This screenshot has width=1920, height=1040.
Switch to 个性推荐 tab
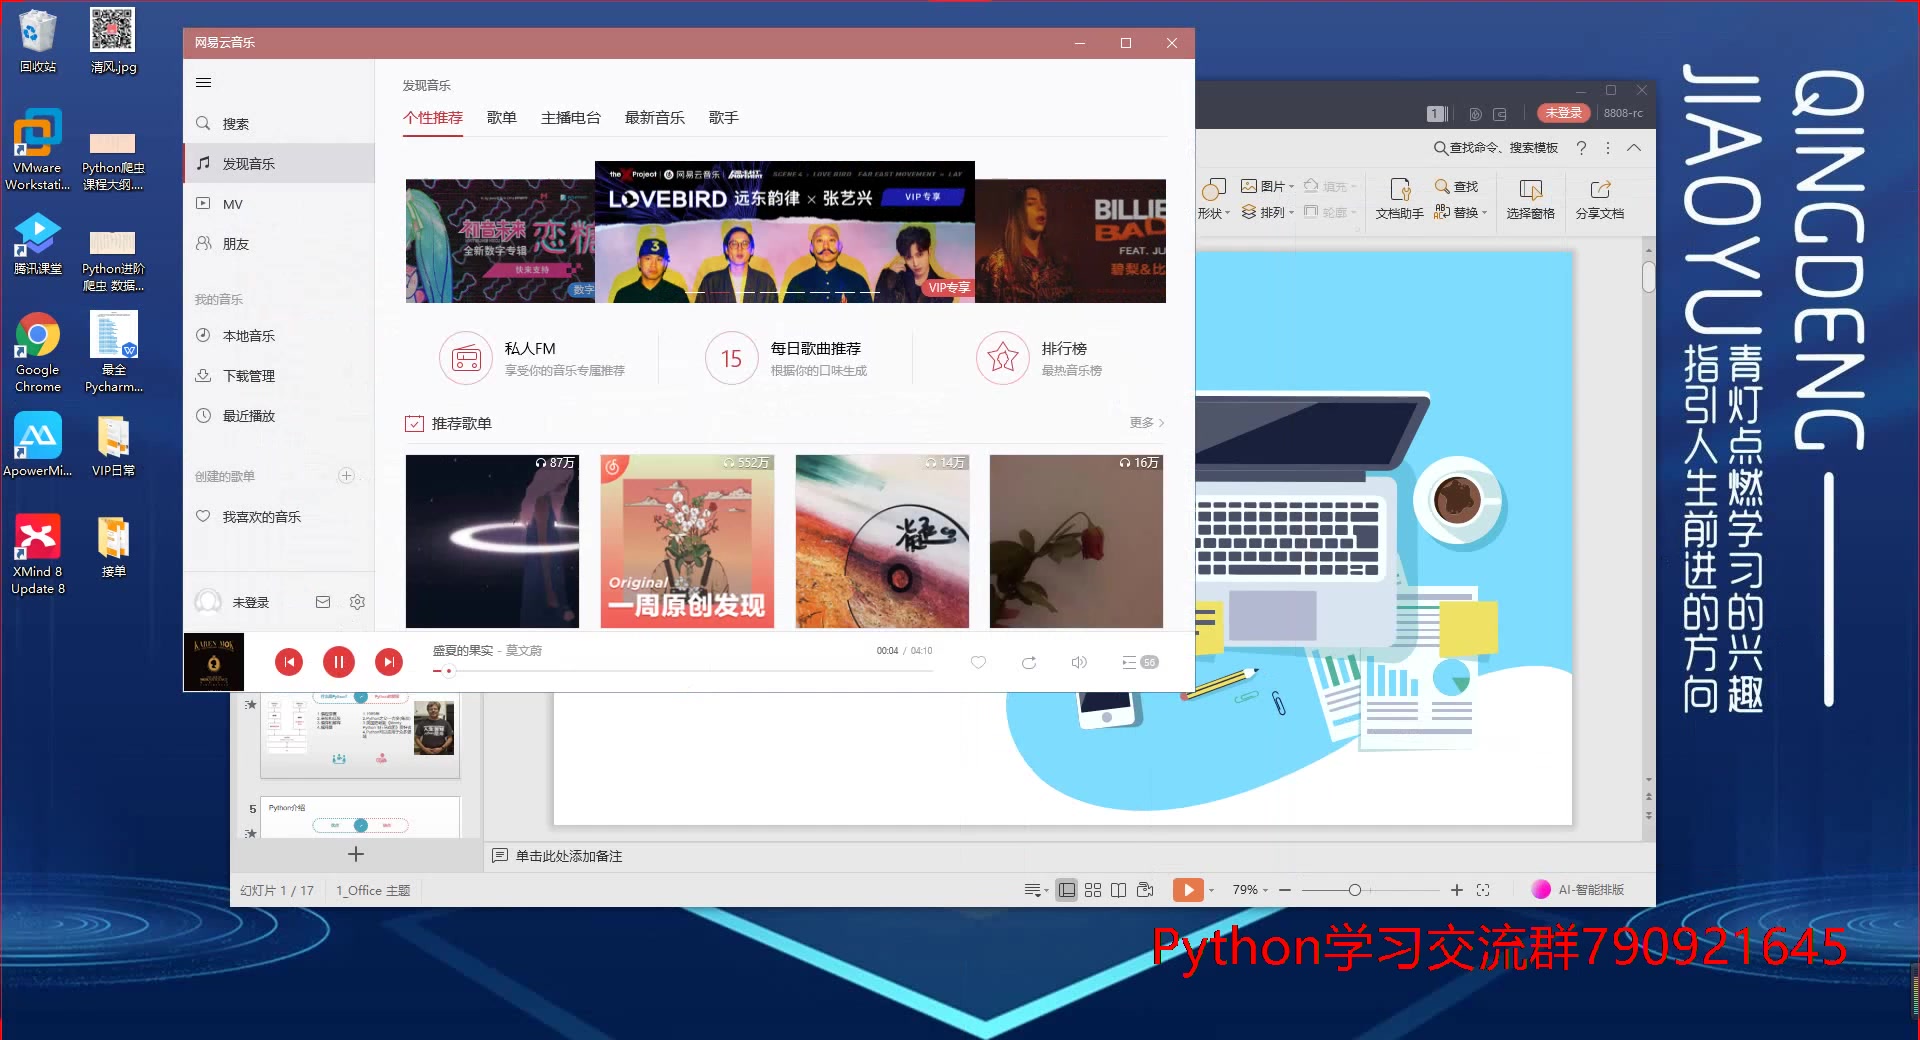433,118
